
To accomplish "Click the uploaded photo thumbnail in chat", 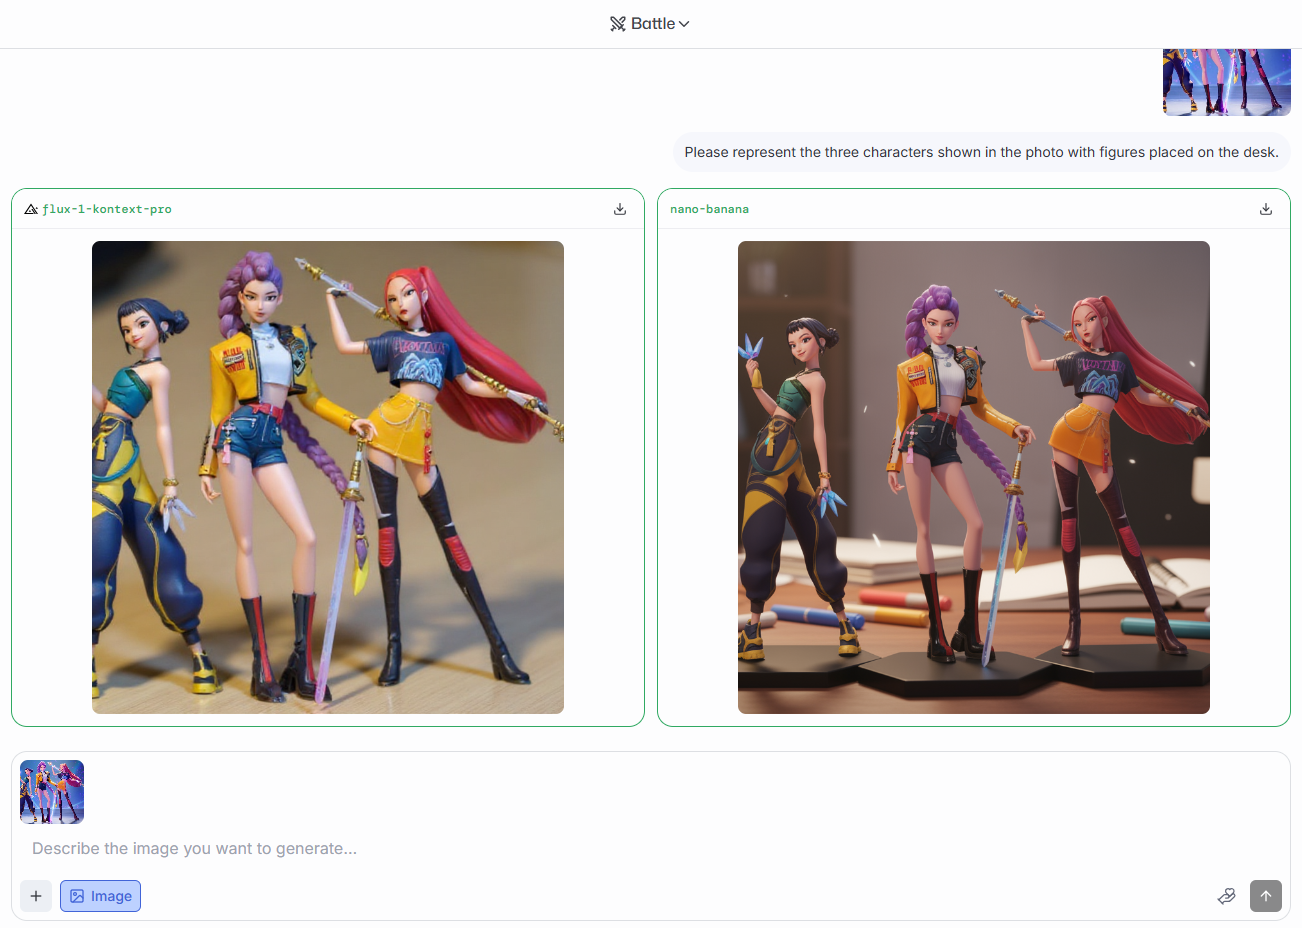I will pyautogui.click(x=1227, y=82).
